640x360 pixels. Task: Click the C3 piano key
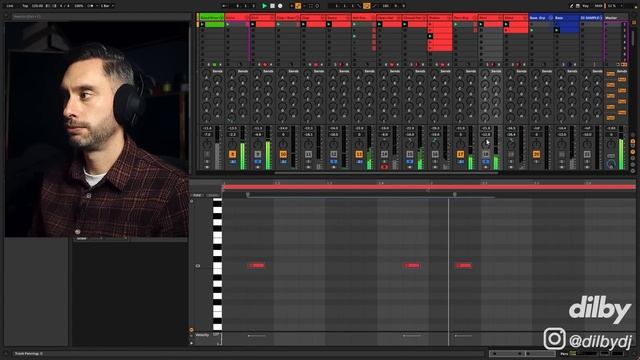point(217,266)
